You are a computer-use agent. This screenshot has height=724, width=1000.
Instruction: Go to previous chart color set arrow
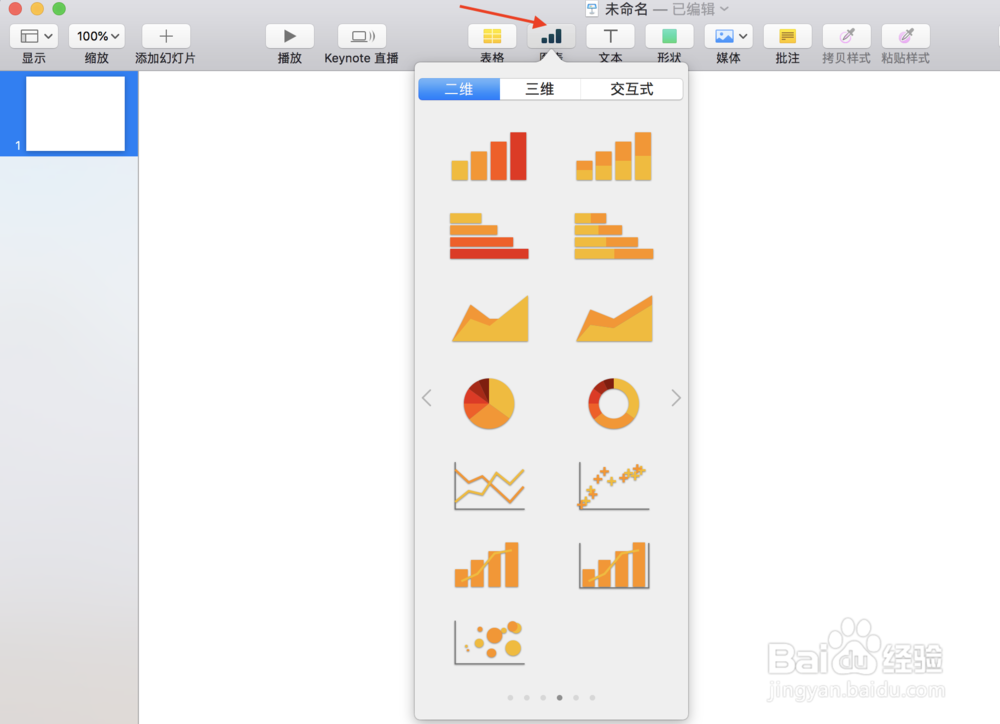pos(427,398)
